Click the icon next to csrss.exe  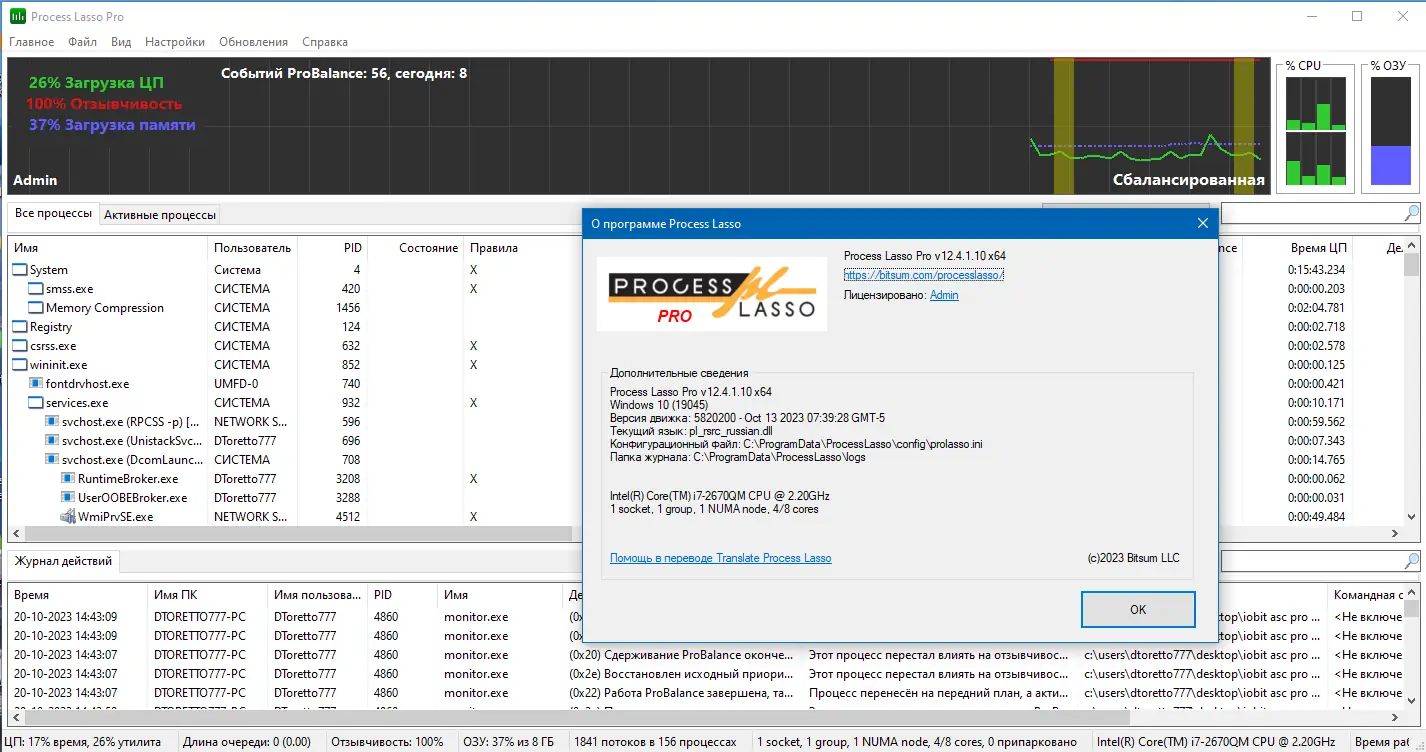(x=20, y=346)
